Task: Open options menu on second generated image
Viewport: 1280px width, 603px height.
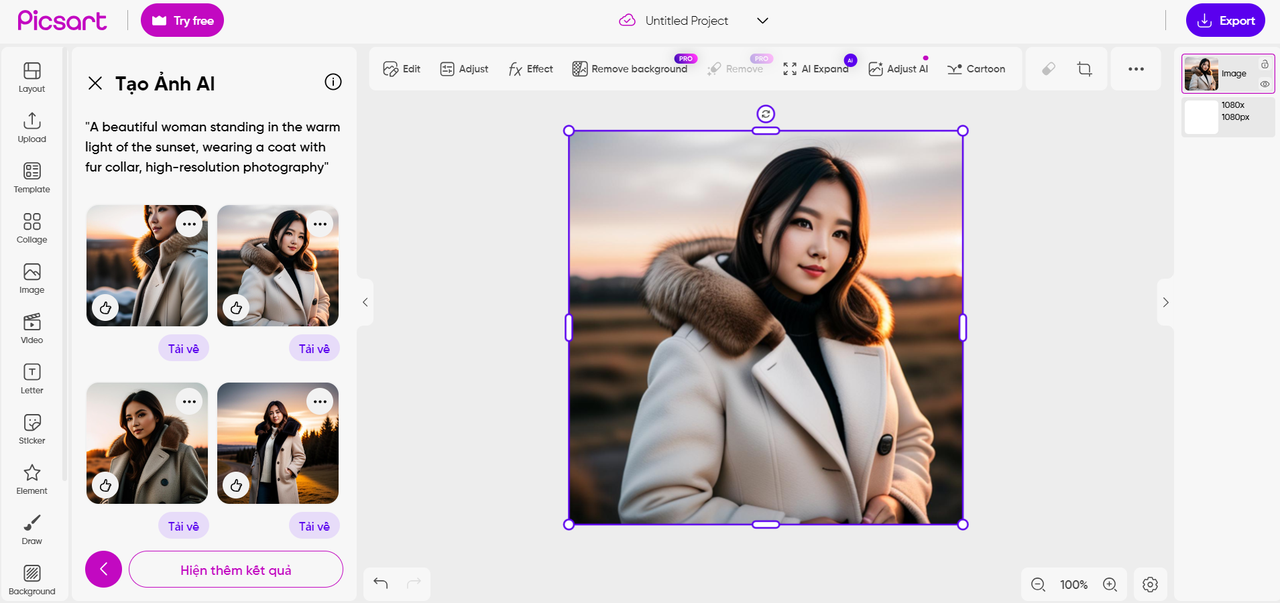Action: coord(320,224)
